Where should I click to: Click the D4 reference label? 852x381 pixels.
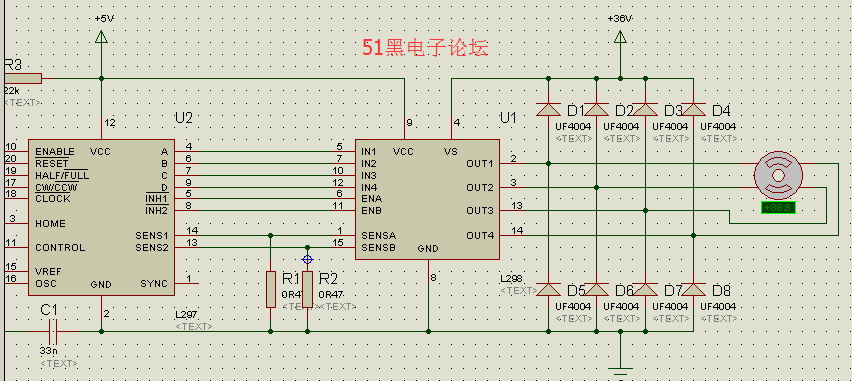click(x=721, y=111)
